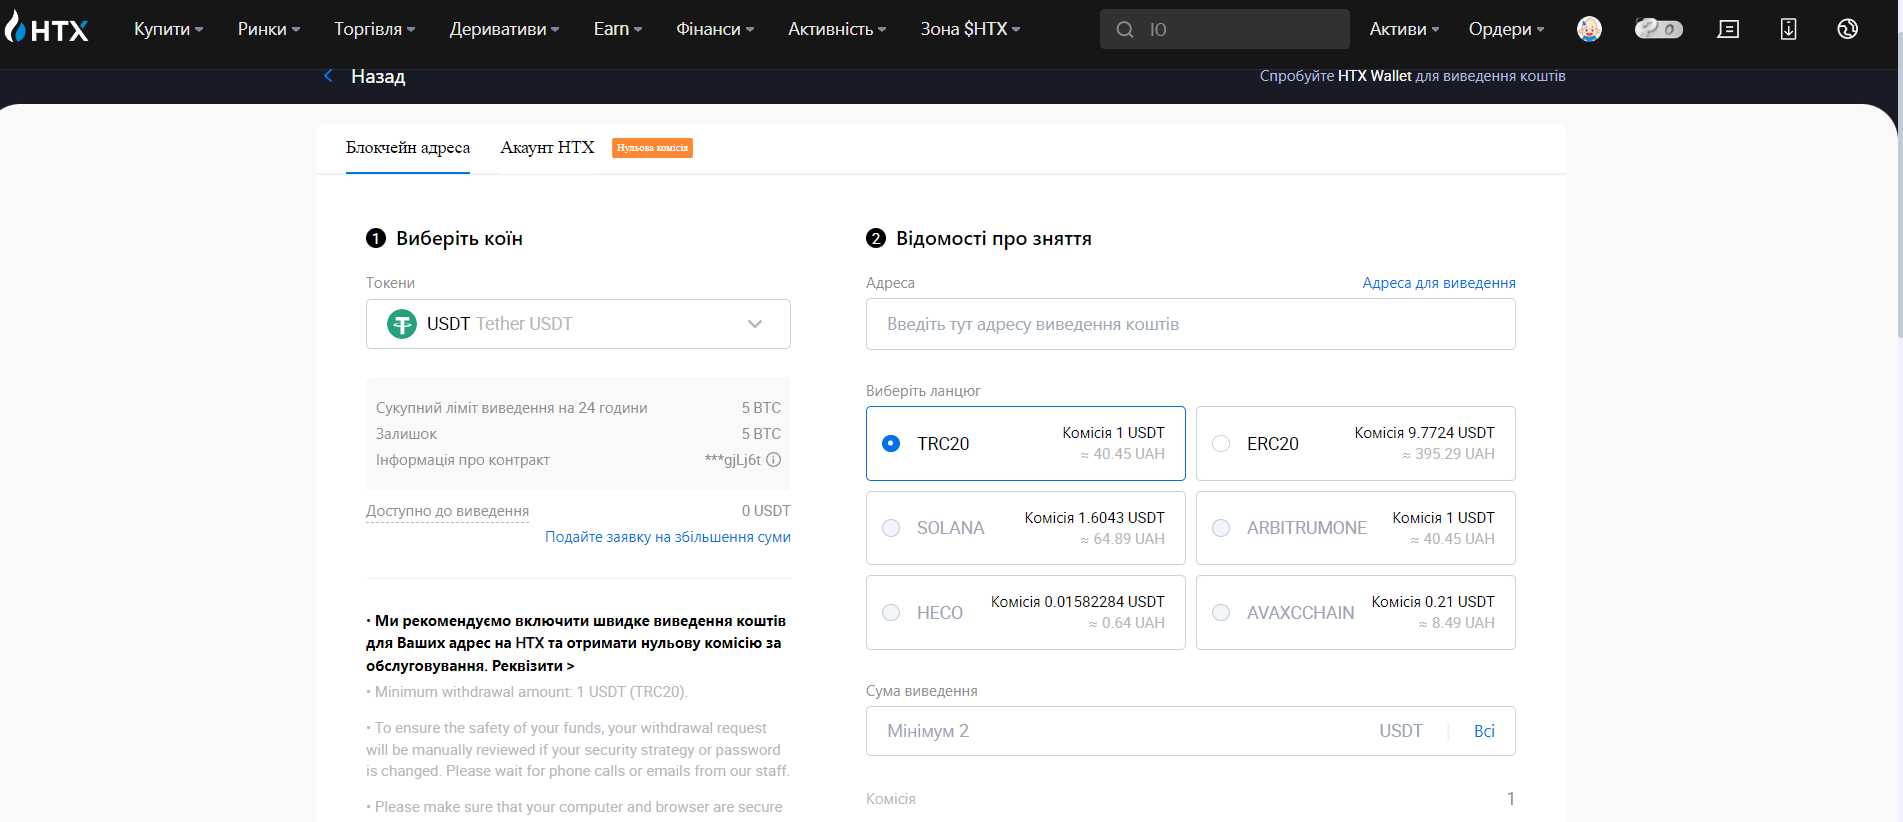Screen dimensions: 1903x822
Task: Click the ***gjLj6t contract value
Action: click(x=733, y=460)
